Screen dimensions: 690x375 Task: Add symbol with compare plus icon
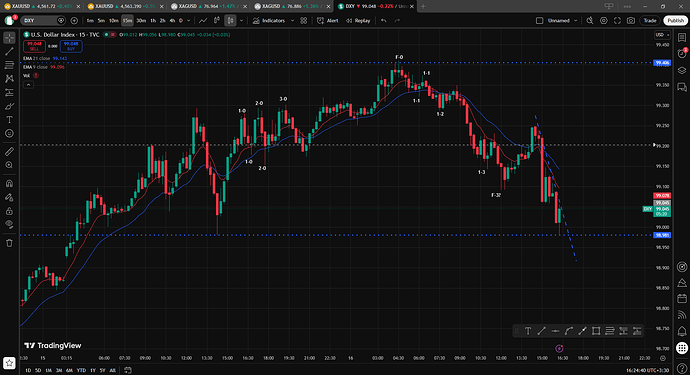pos(74,21)
